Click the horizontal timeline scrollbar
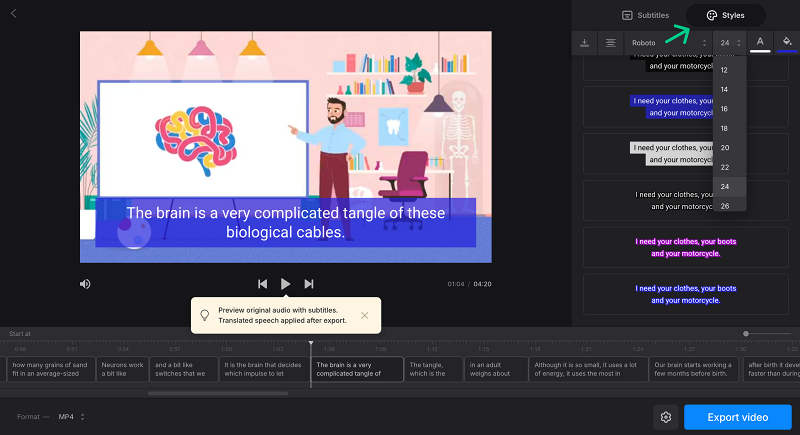The width and height of the screenshot is (800, 435). 218,393
